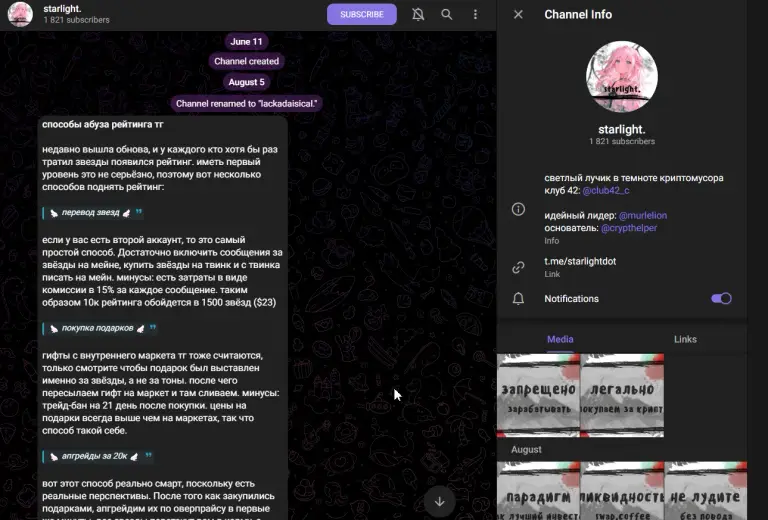The width and height of the screenshot is (768, 520).
Task: Click the starlight. title in chat header
Action: pyautogui.click(x=62, y=9)
